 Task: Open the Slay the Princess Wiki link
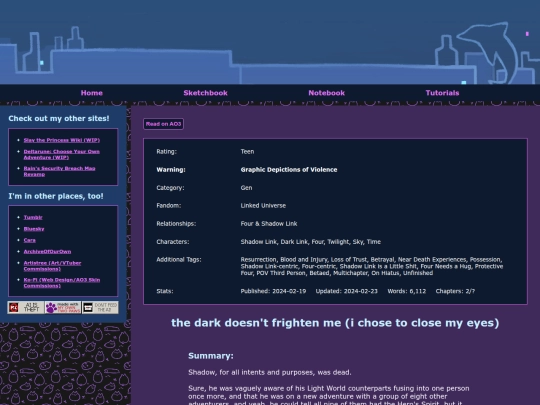[62, 140]
